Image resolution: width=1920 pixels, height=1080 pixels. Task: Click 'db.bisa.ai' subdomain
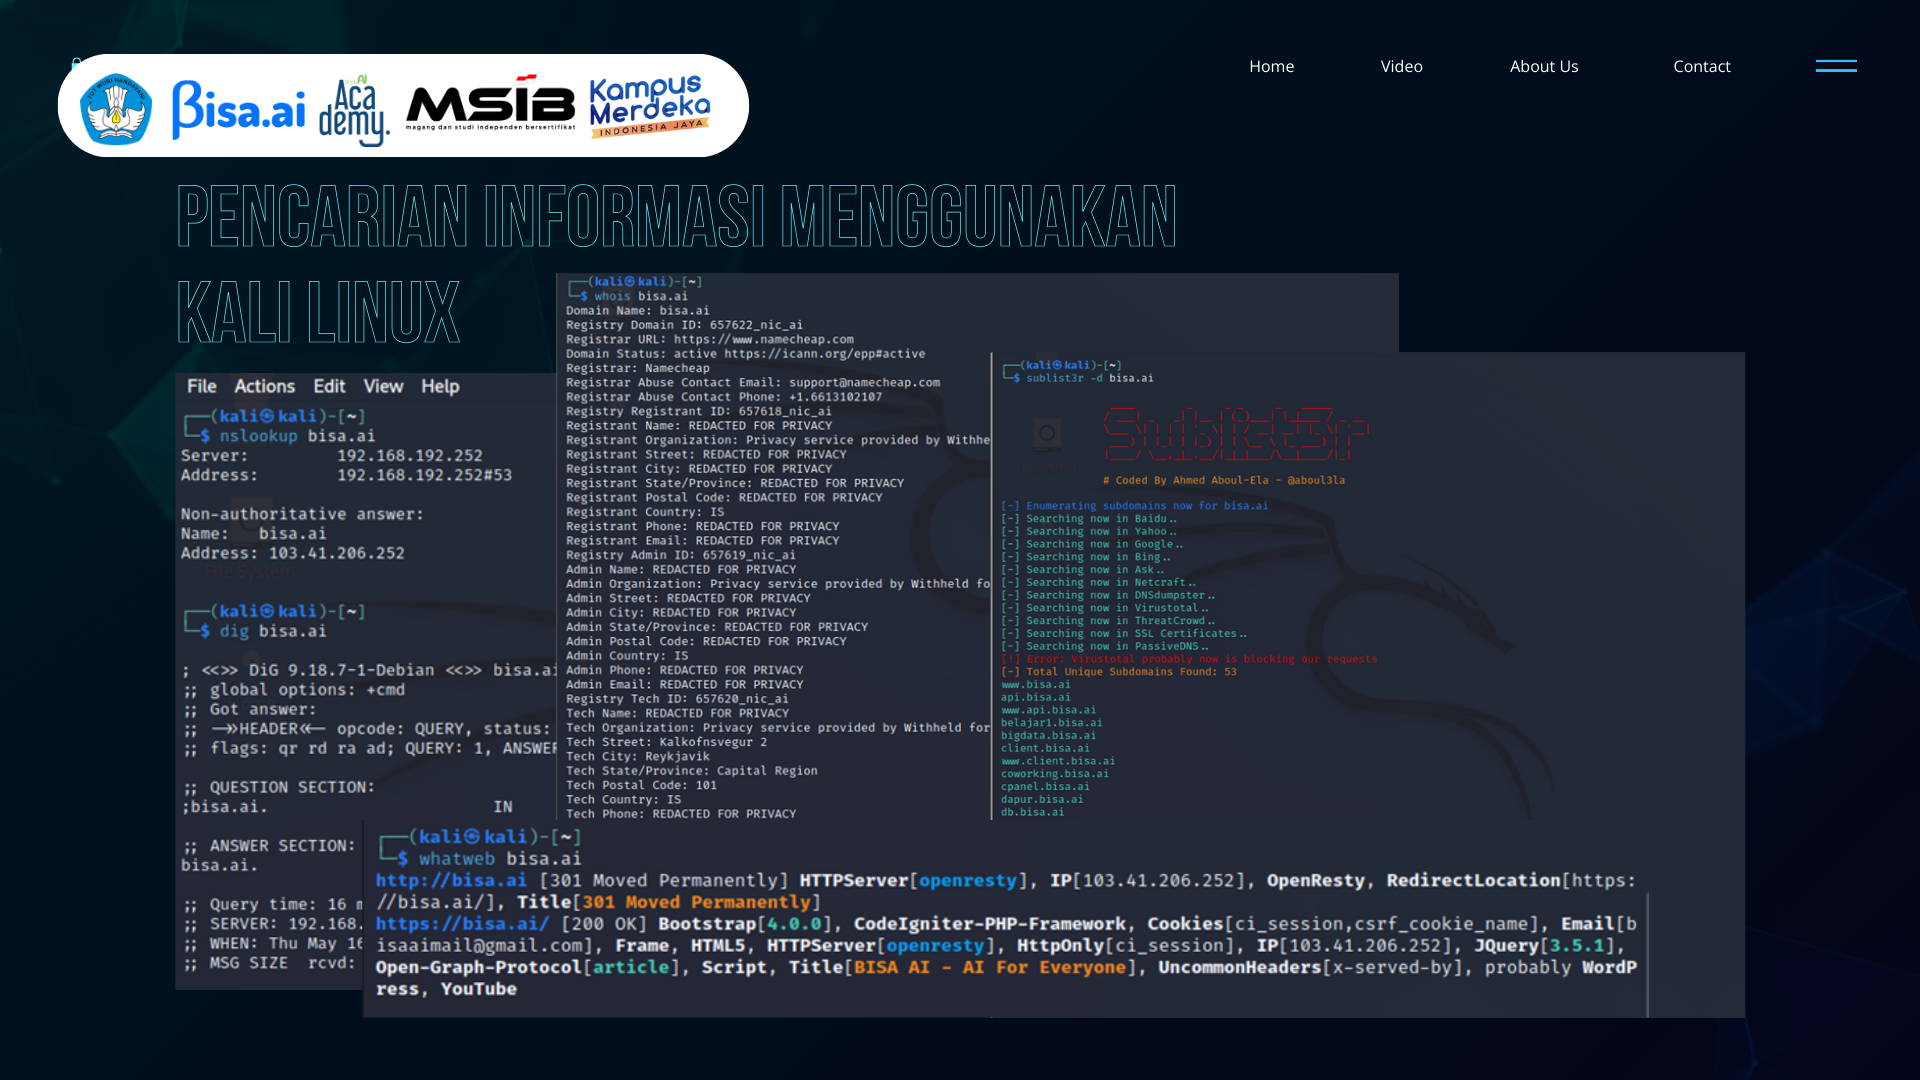pos(1032,812)
